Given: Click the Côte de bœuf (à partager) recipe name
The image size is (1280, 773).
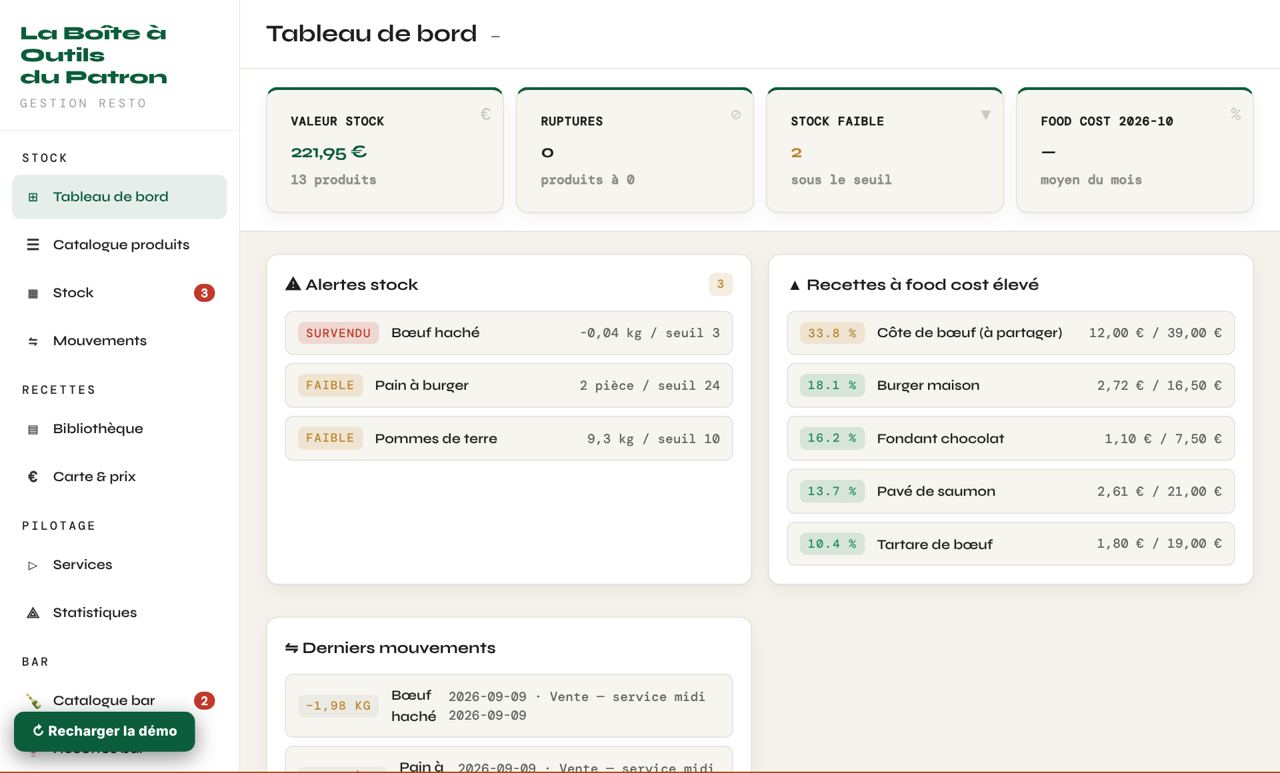Looking at the screenshot, I should 969,332.
